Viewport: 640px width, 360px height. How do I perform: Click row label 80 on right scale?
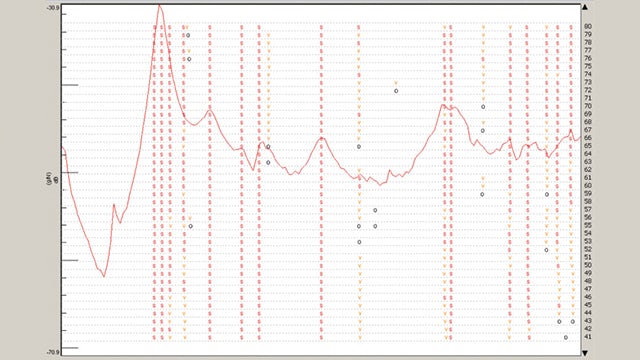(x=588, y=26)
